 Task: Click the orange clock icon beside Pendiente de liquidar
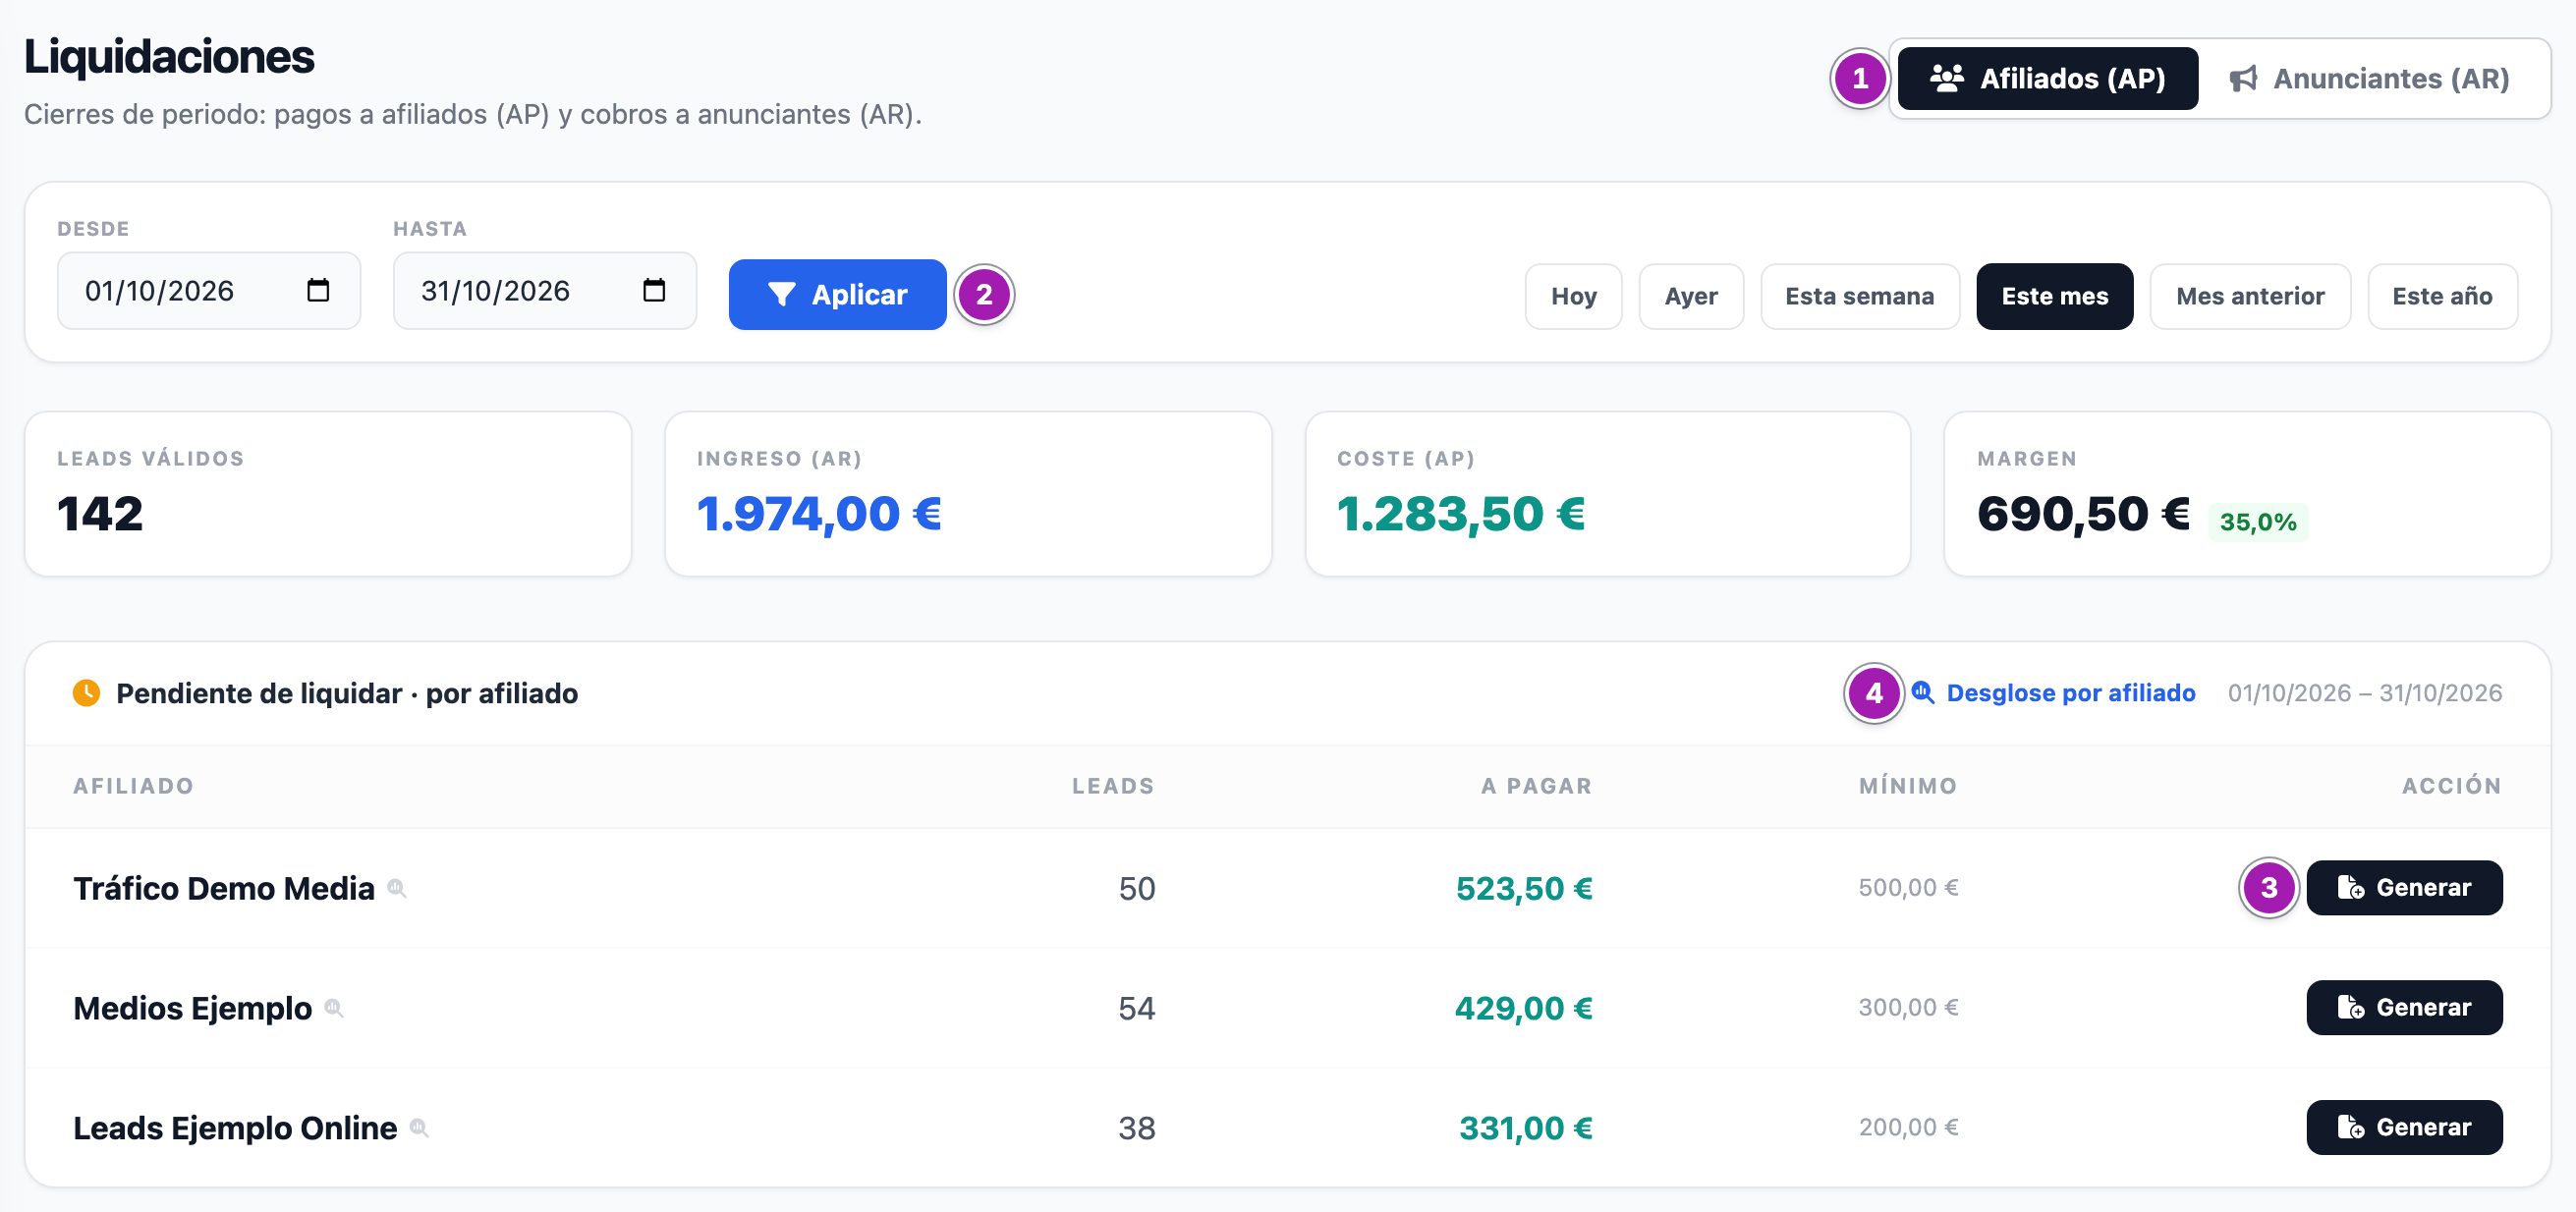(87, 693)
